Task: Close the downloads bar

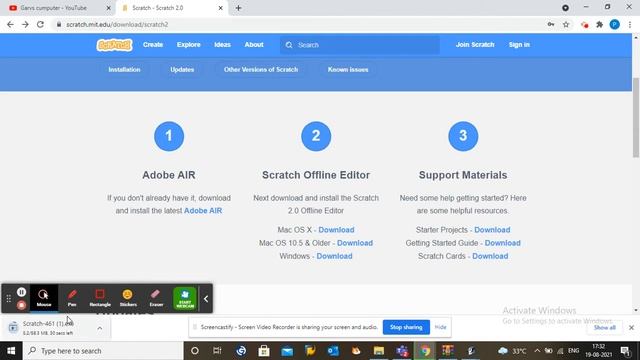Action: [631, 327]
